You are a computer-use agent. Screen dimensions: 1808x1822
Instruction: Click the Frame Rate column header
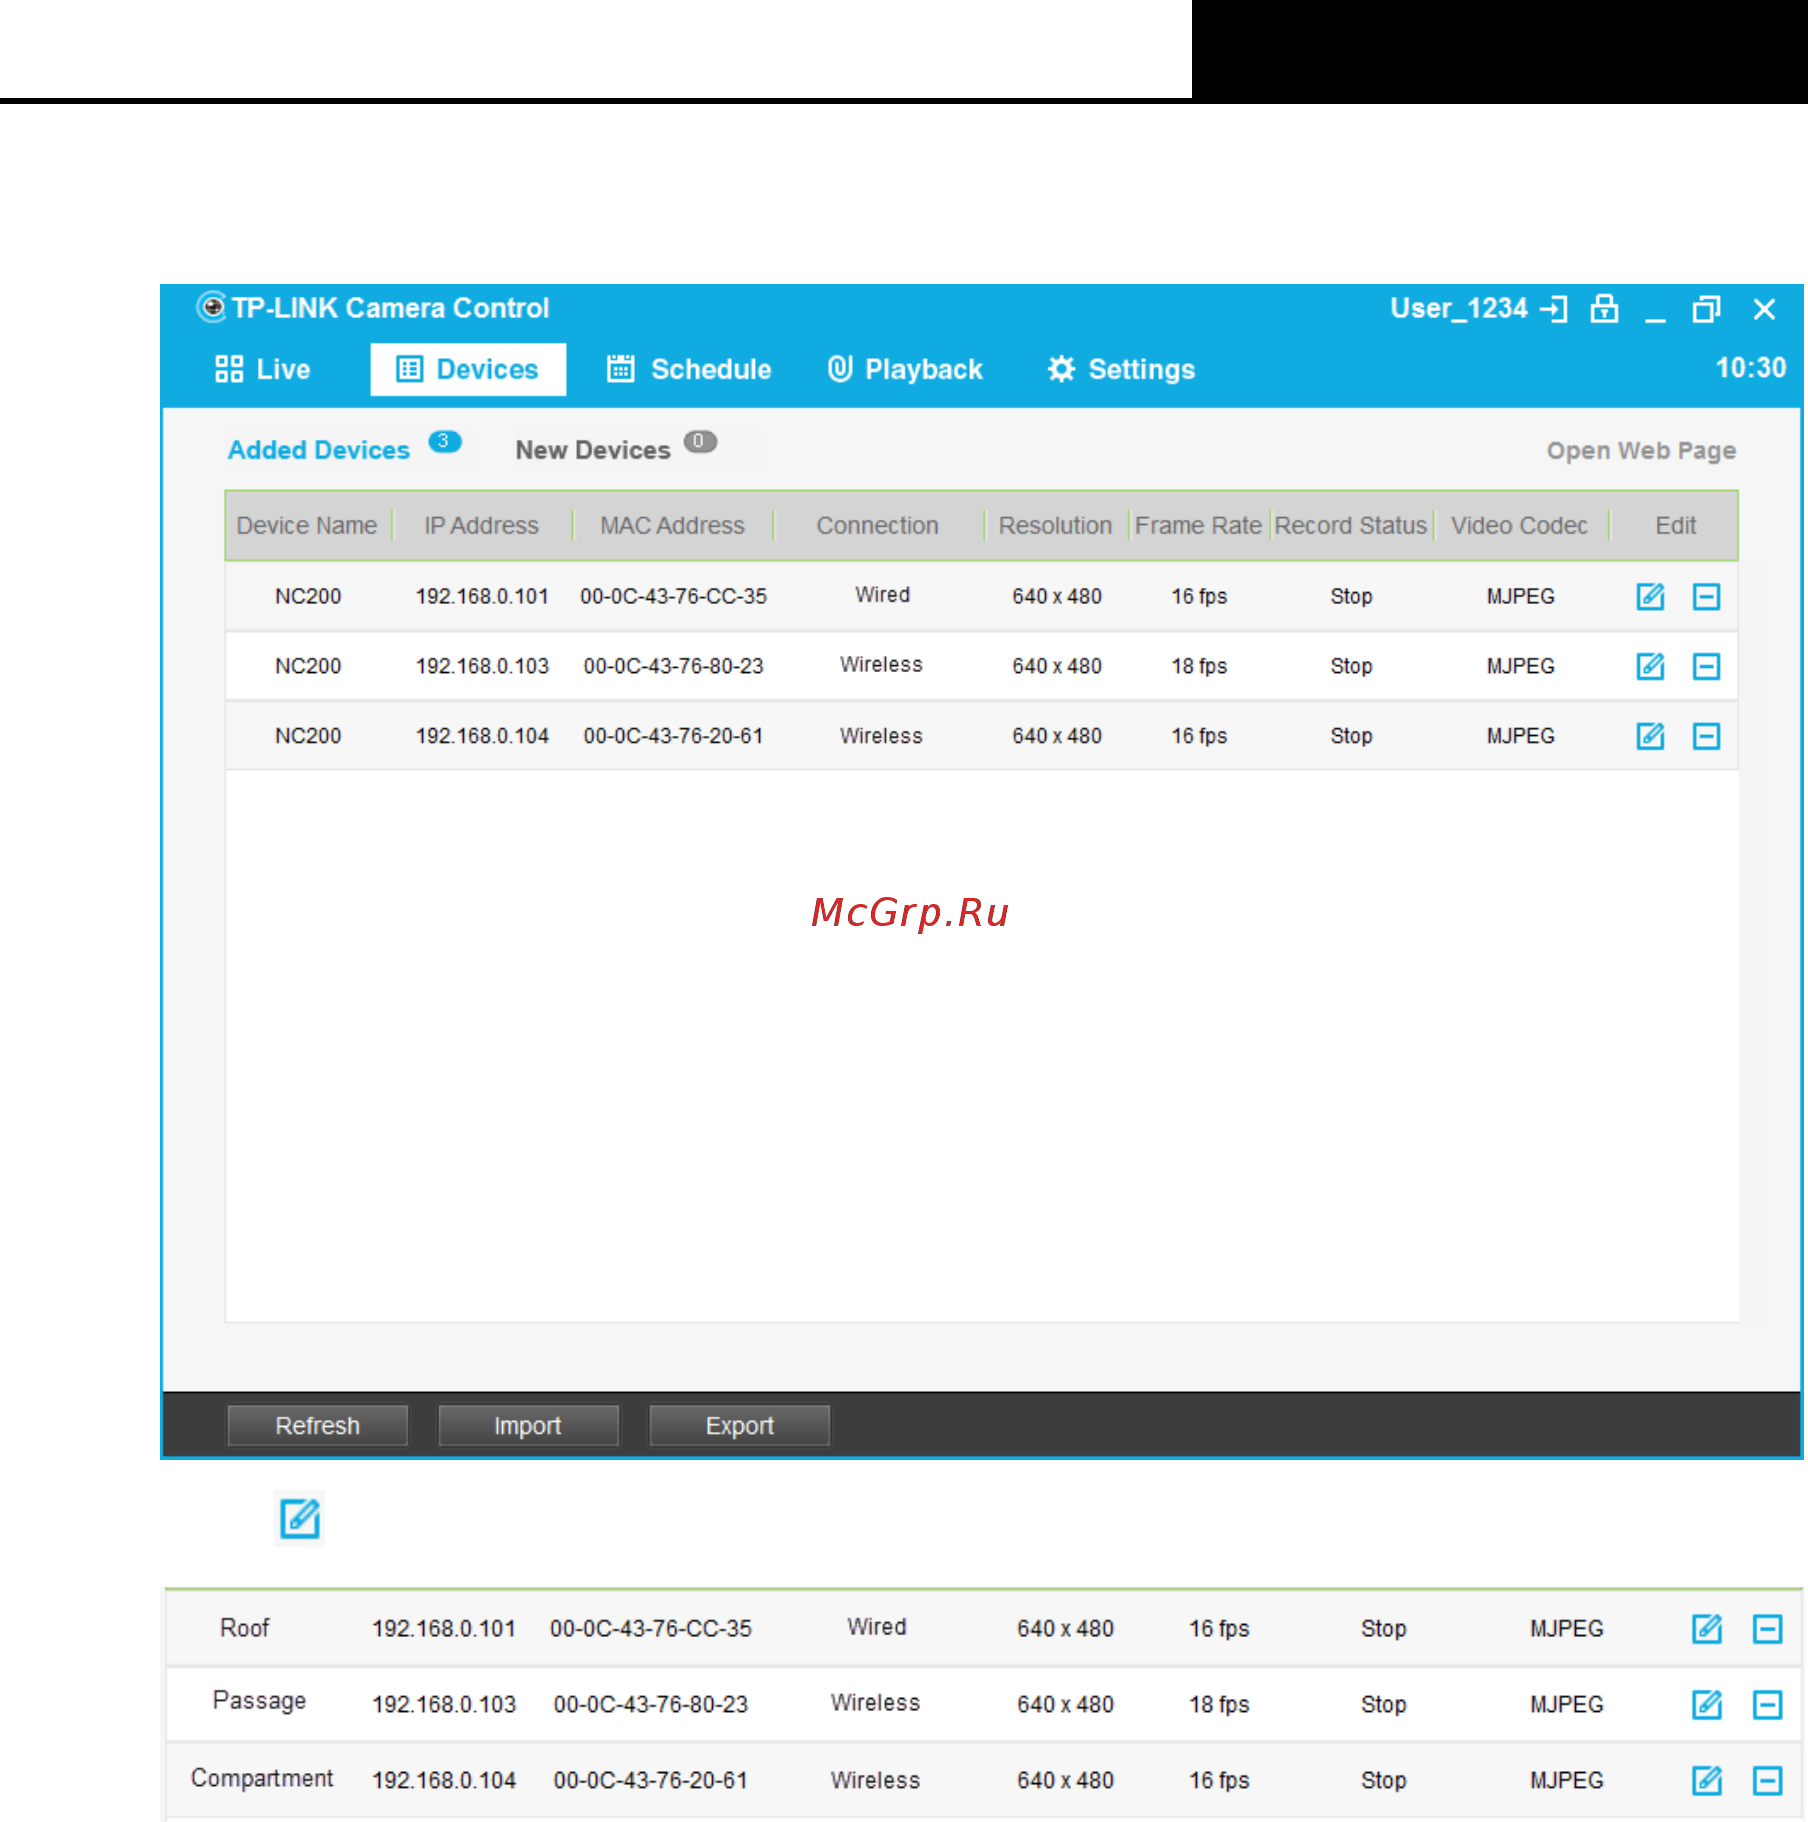[x=1198, y=525]
